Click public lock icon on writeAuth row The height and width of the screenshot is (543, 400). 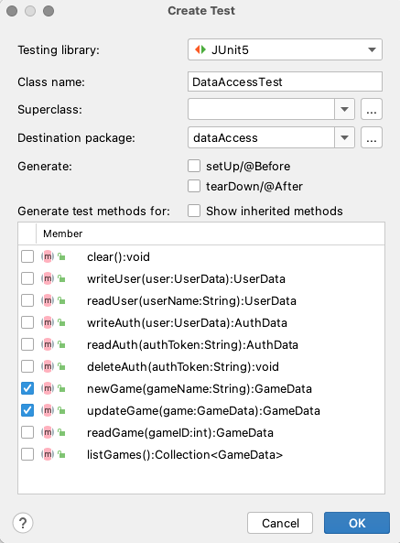click(x=62, y=323)
